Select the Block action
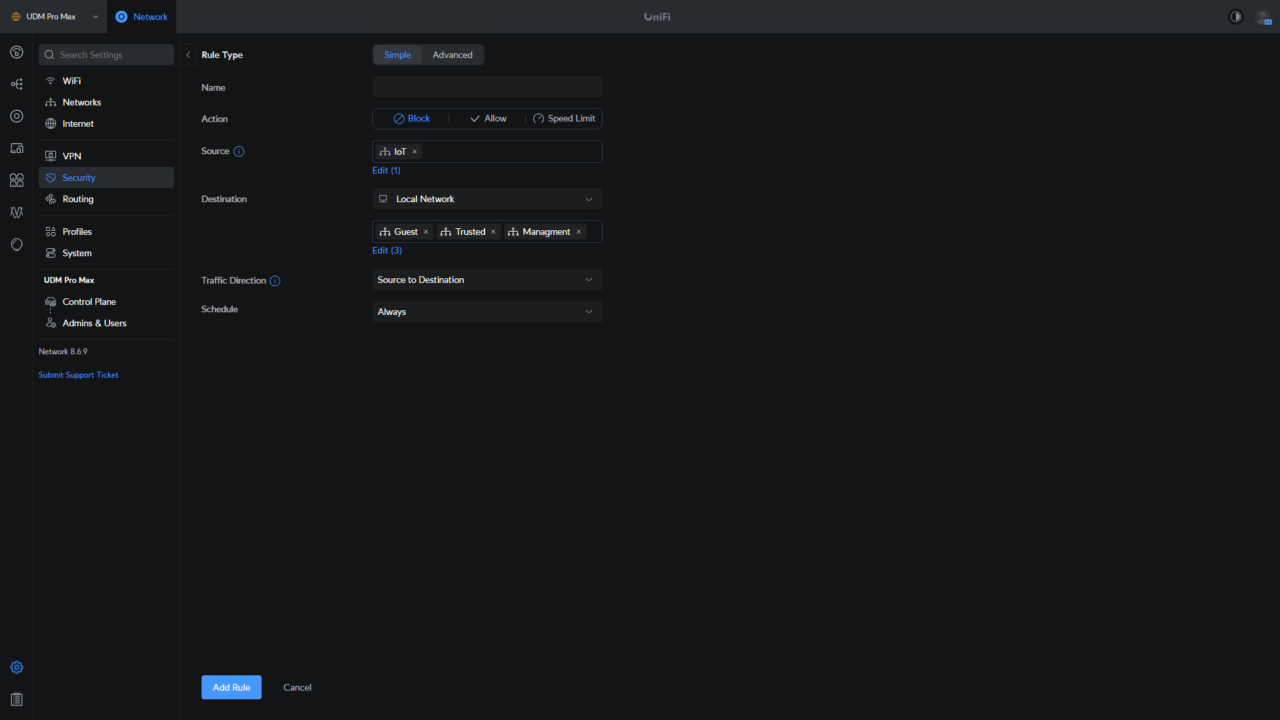The height and width of the screenshot is (720, 1280). (411, 118)
